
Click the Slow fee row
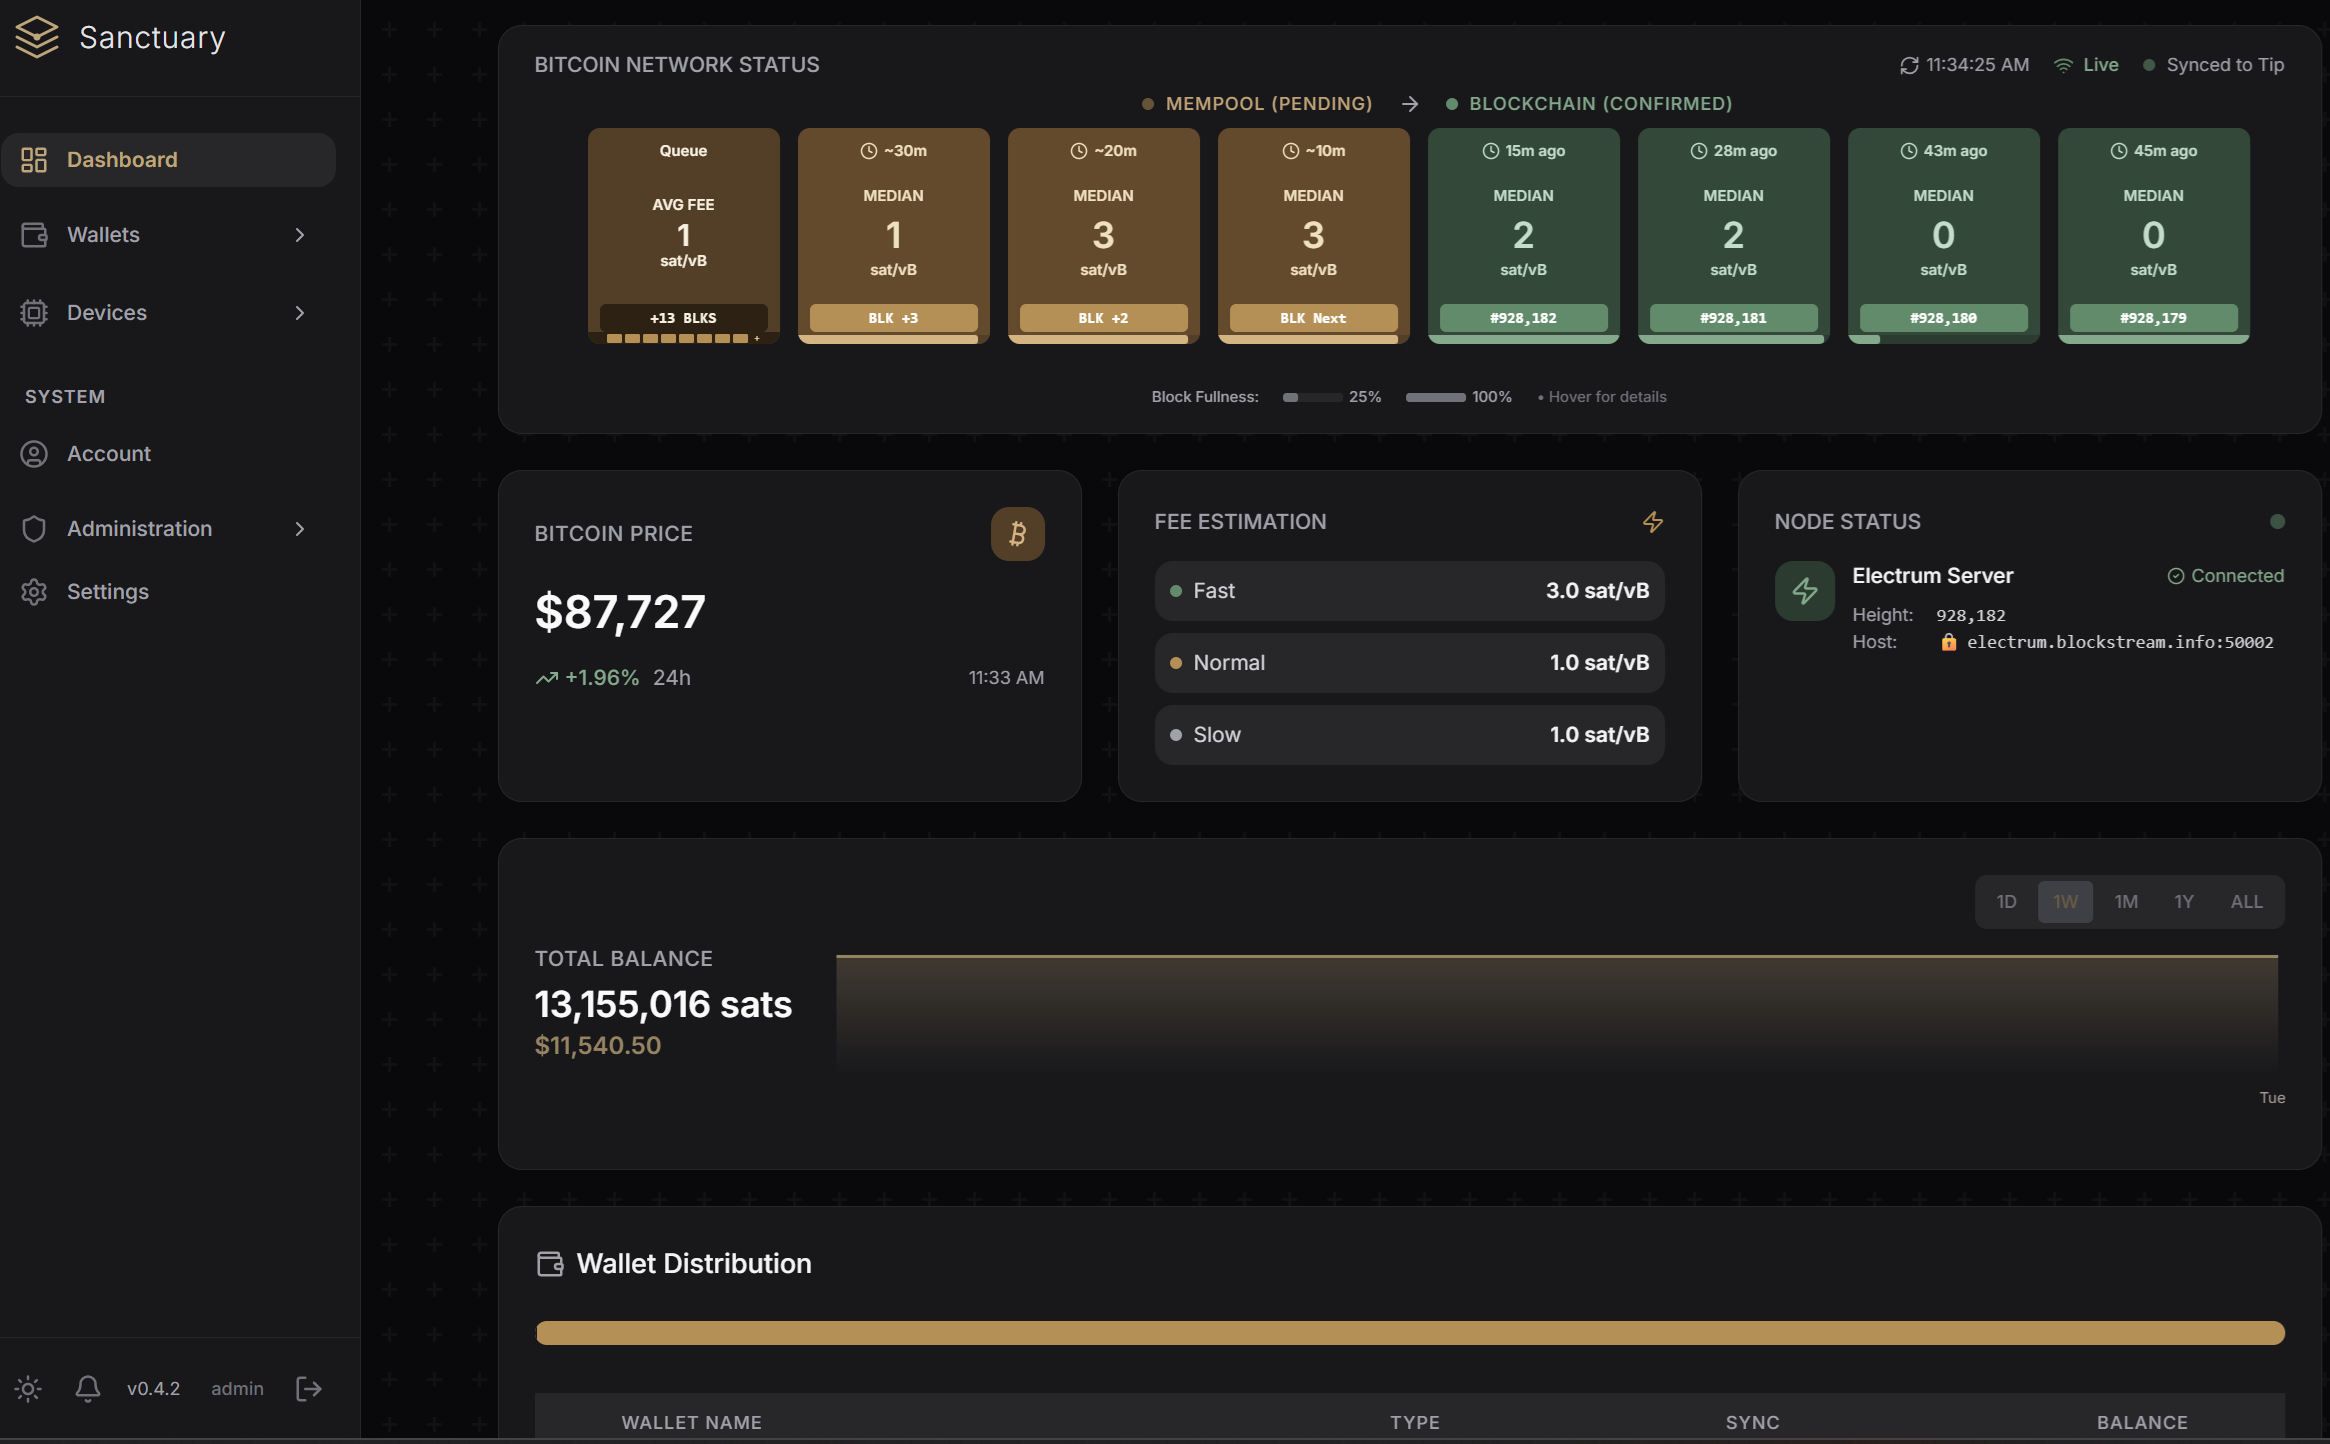pos(1410,735)
